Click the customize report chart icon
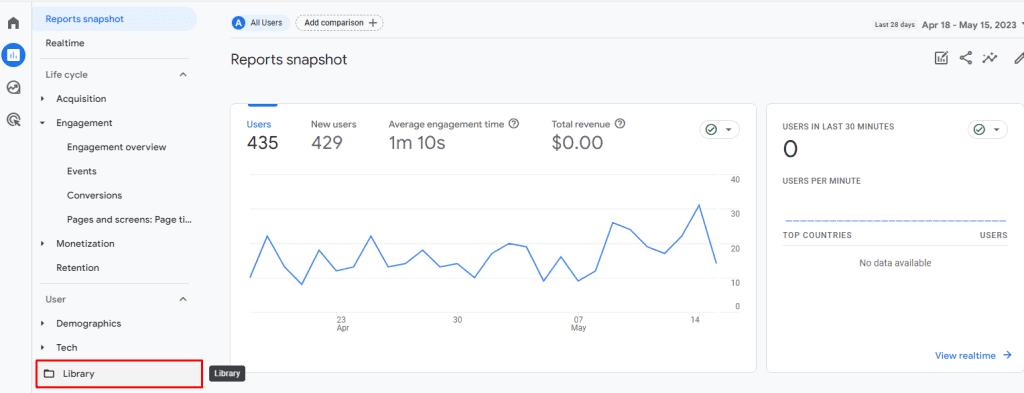This screenshot has width=1024, height=393. (x=941, y=58)
